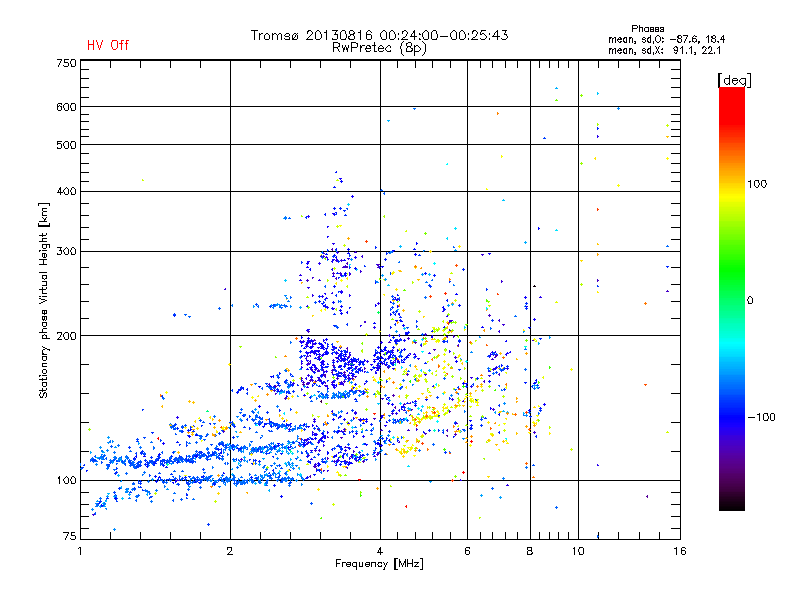Select the plot title 'Tromsø 20130816 00:24:00-00:25:43'
Screen dimensions: 800x600
pyautogui.click(x=379, y=35)
